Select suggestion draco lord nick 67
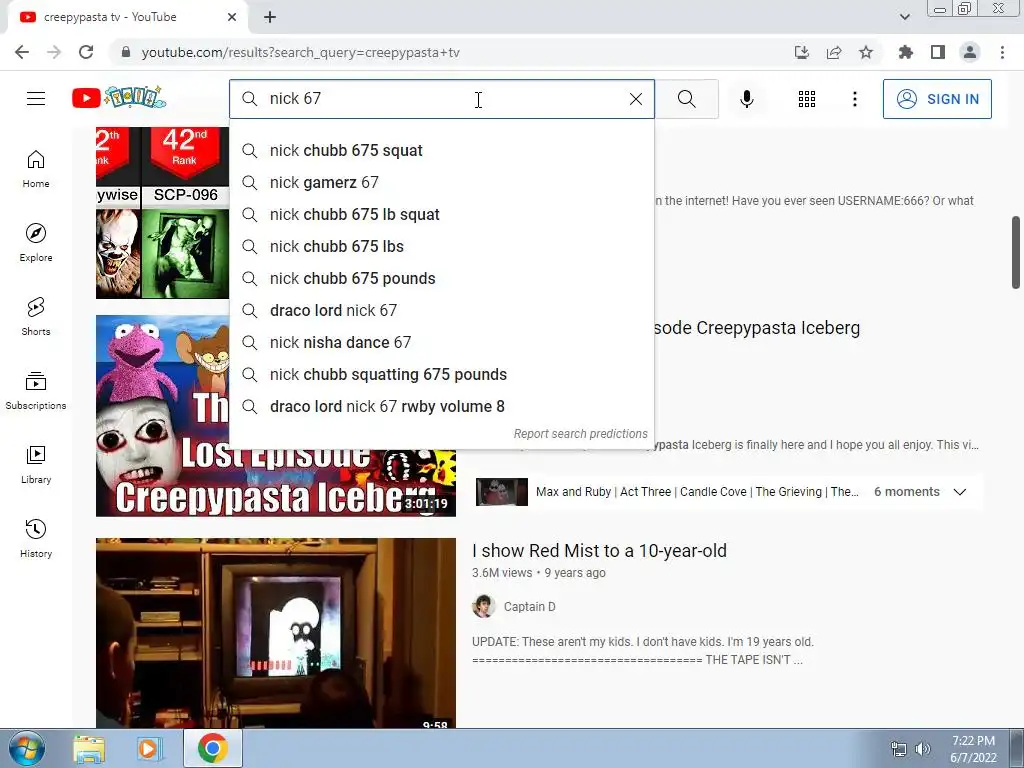The image size is (1024, 768). point(442,310)
